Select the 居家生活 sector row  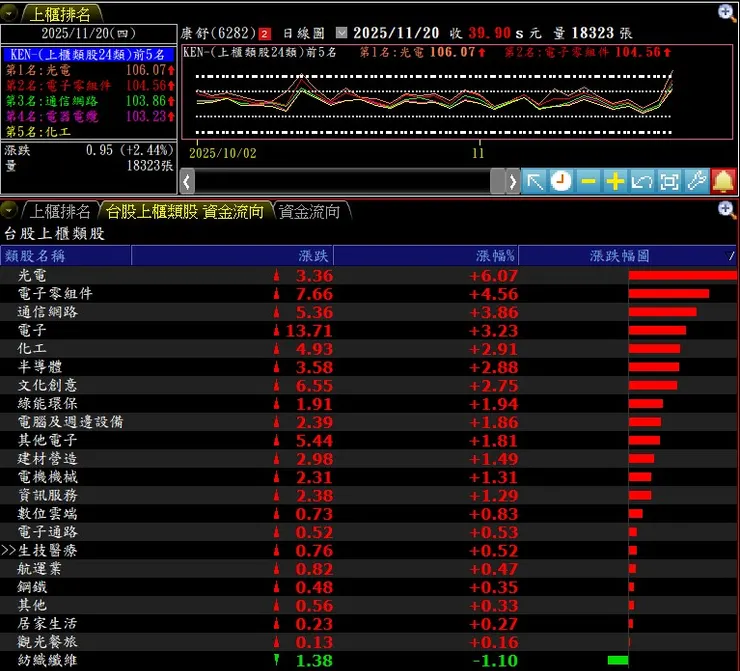coord(368,623)
